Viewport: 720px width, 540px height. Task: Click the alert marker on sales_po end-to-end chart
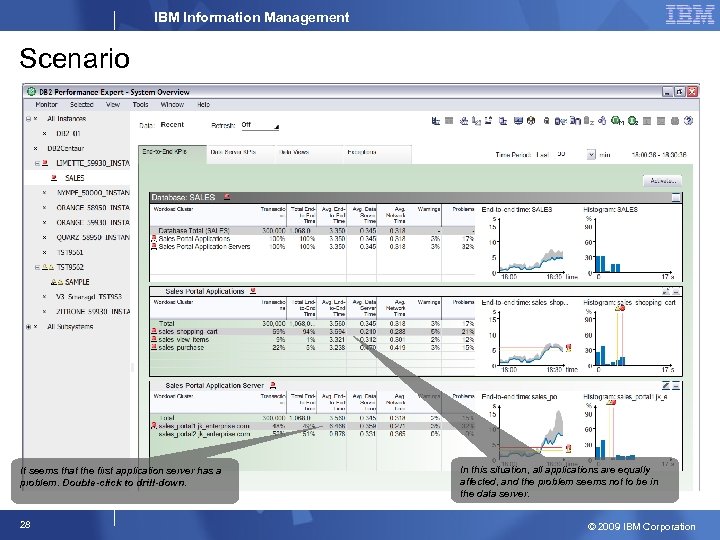coord(569,448)
